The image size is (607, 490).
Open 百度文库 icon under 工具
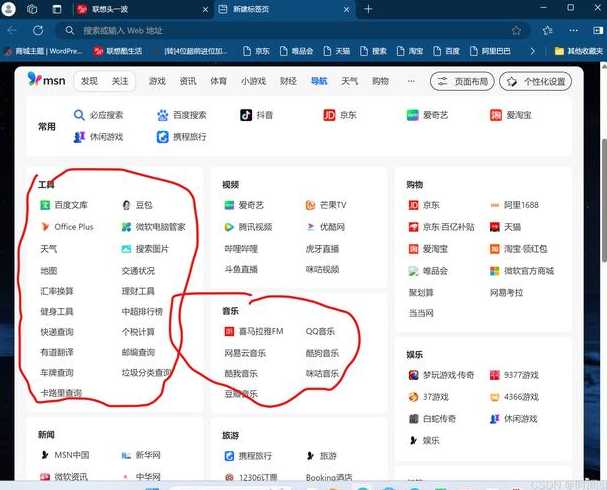[x=45, y=205]
